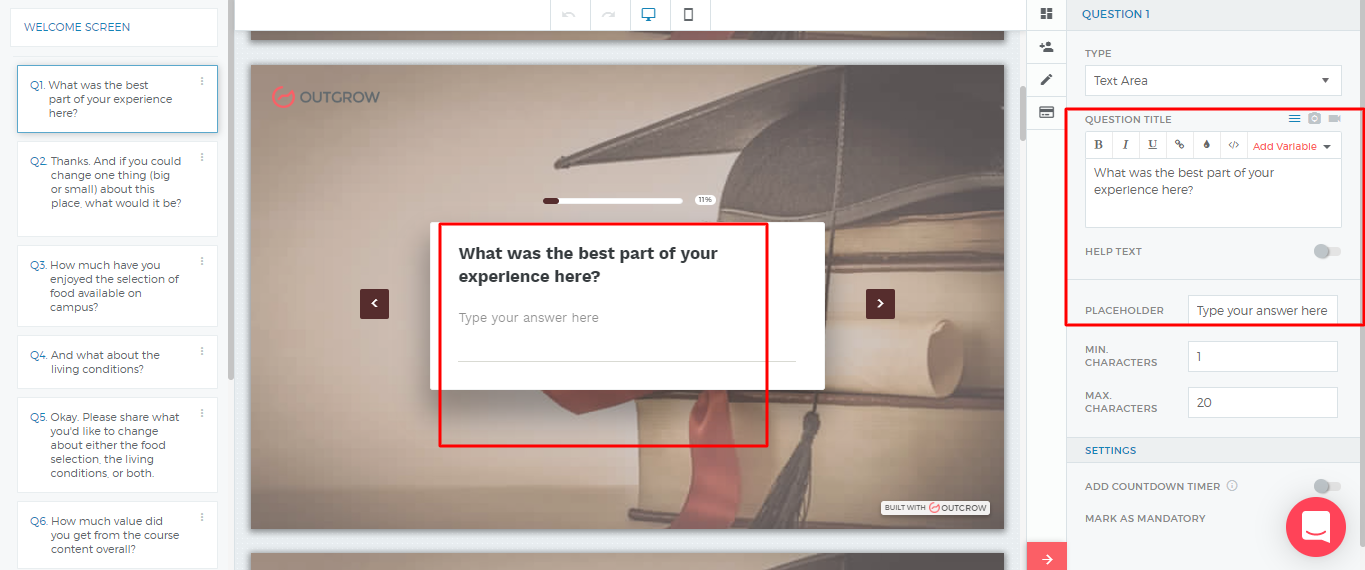Collapse panel with red arrow button

click(1047, 558)
